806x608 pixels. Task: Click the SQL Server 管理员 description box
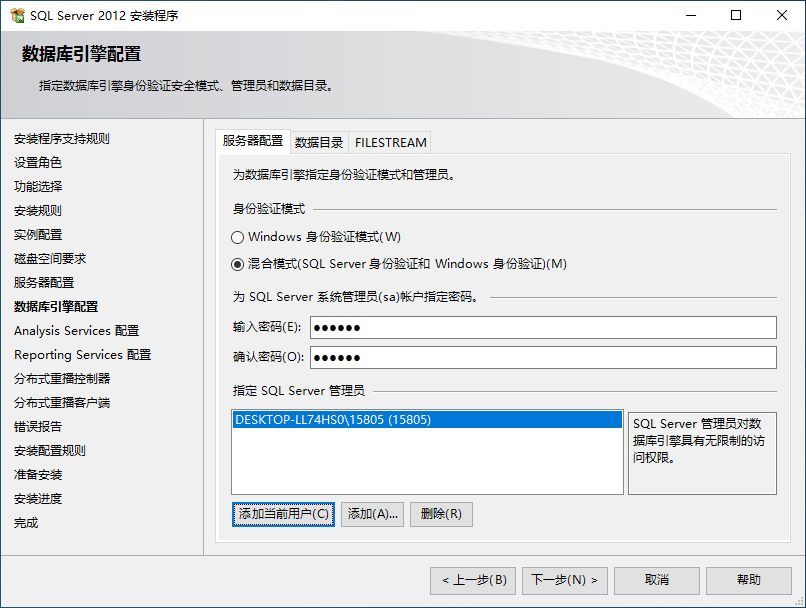tap(702, 453)
